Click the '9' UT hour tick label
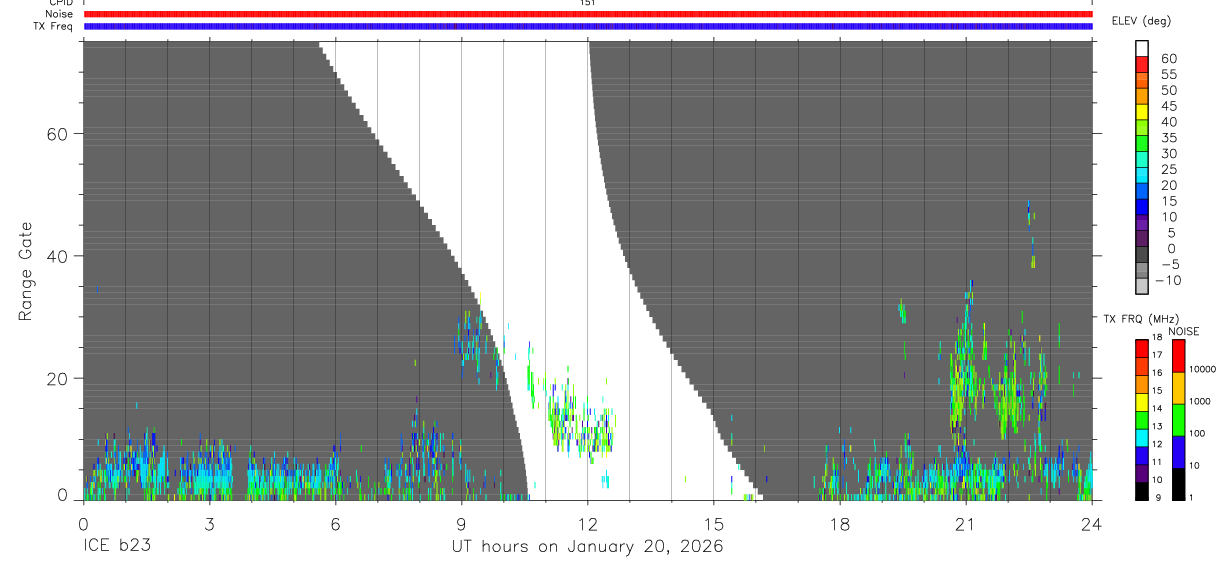 click(461, 523)
